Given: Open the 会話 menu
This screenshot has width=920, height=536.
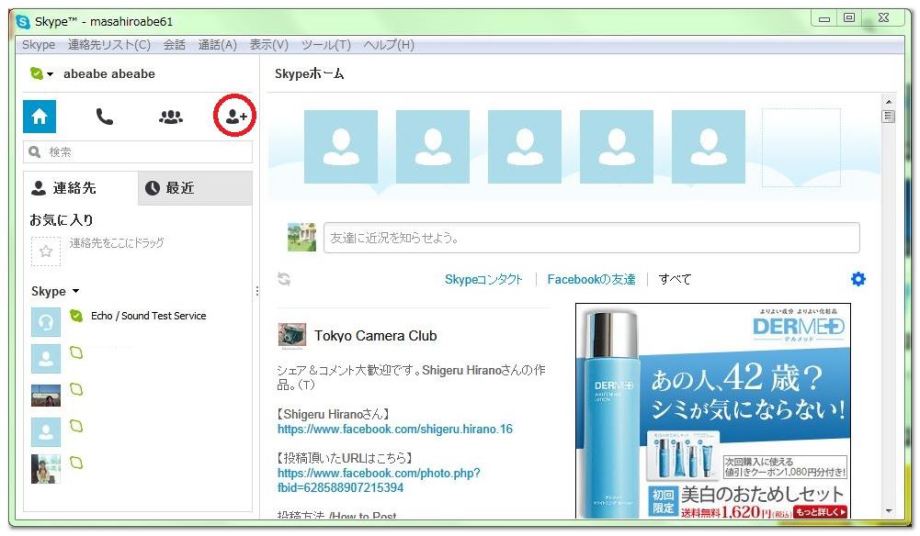Looking at the screenshot, I should 174,45.
